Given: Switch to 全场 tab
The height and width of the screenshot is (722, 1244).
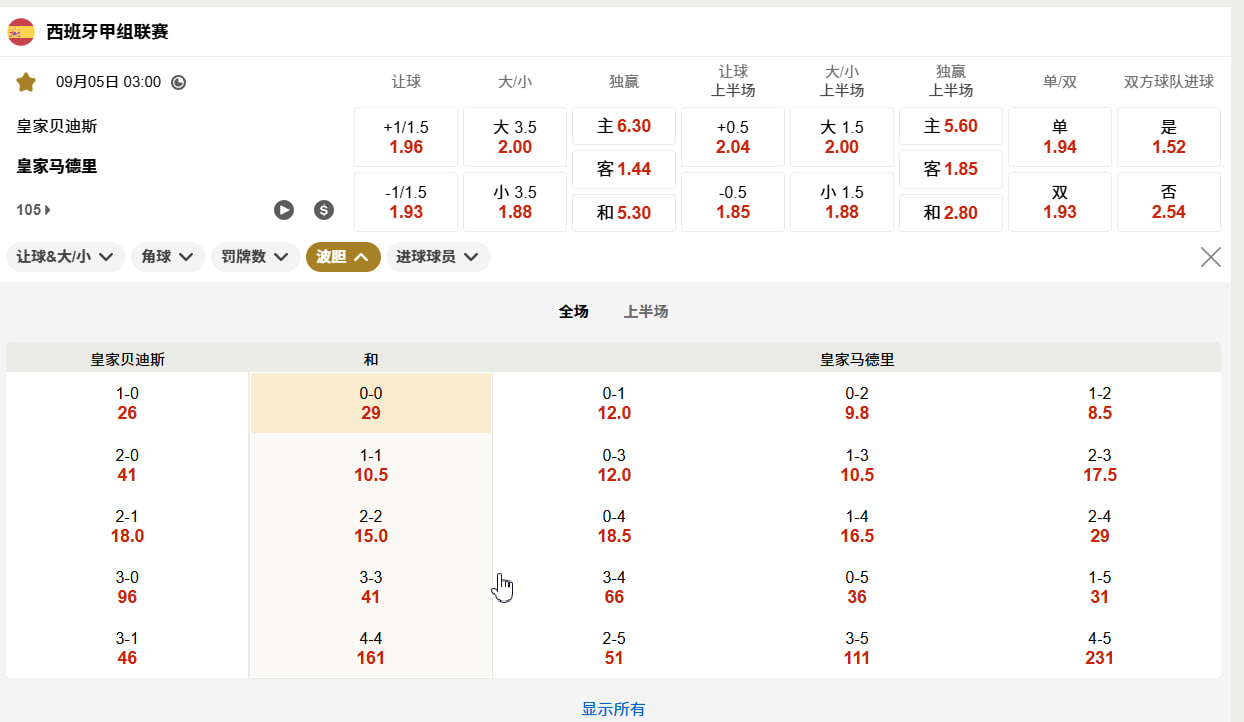Looking at the screenshot, I should click(573, 311).
